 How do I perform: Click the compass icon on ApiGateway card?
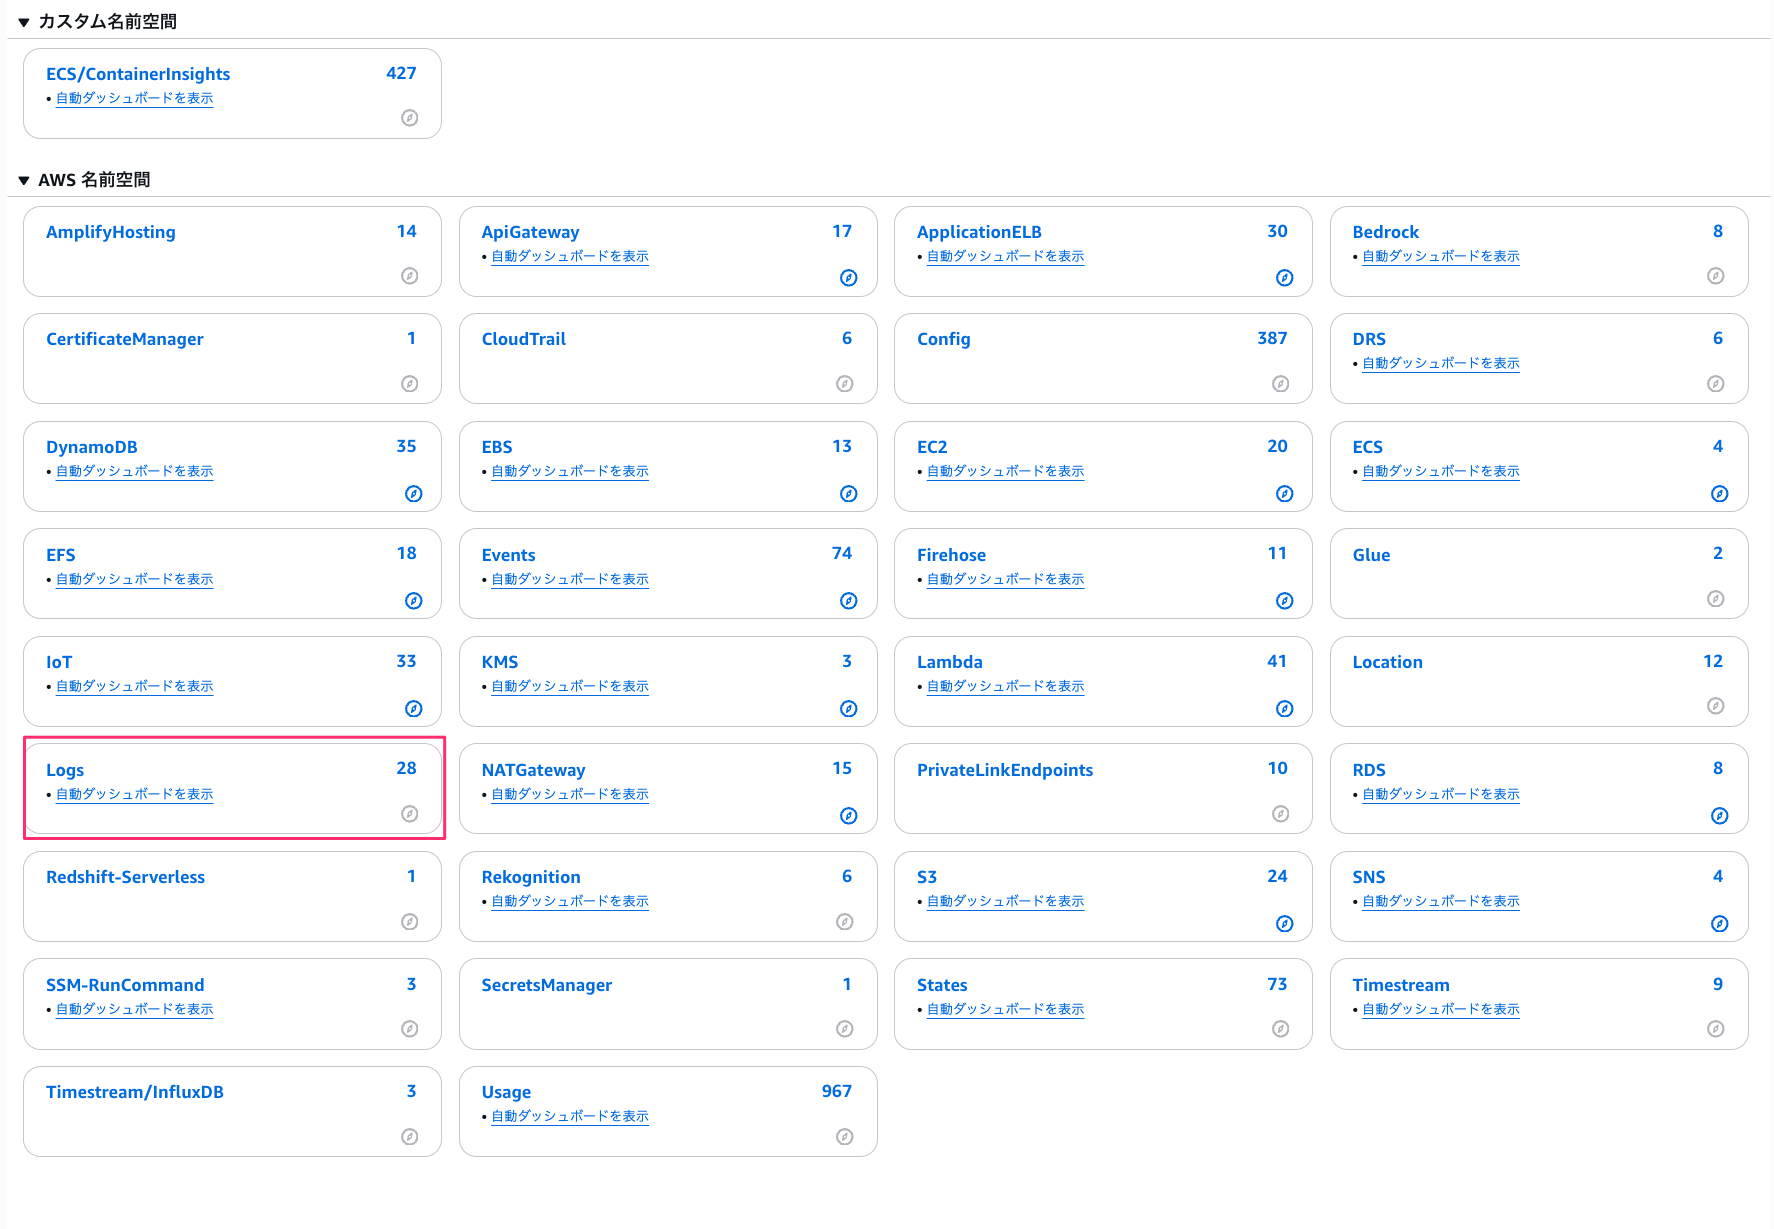(849, 278)
